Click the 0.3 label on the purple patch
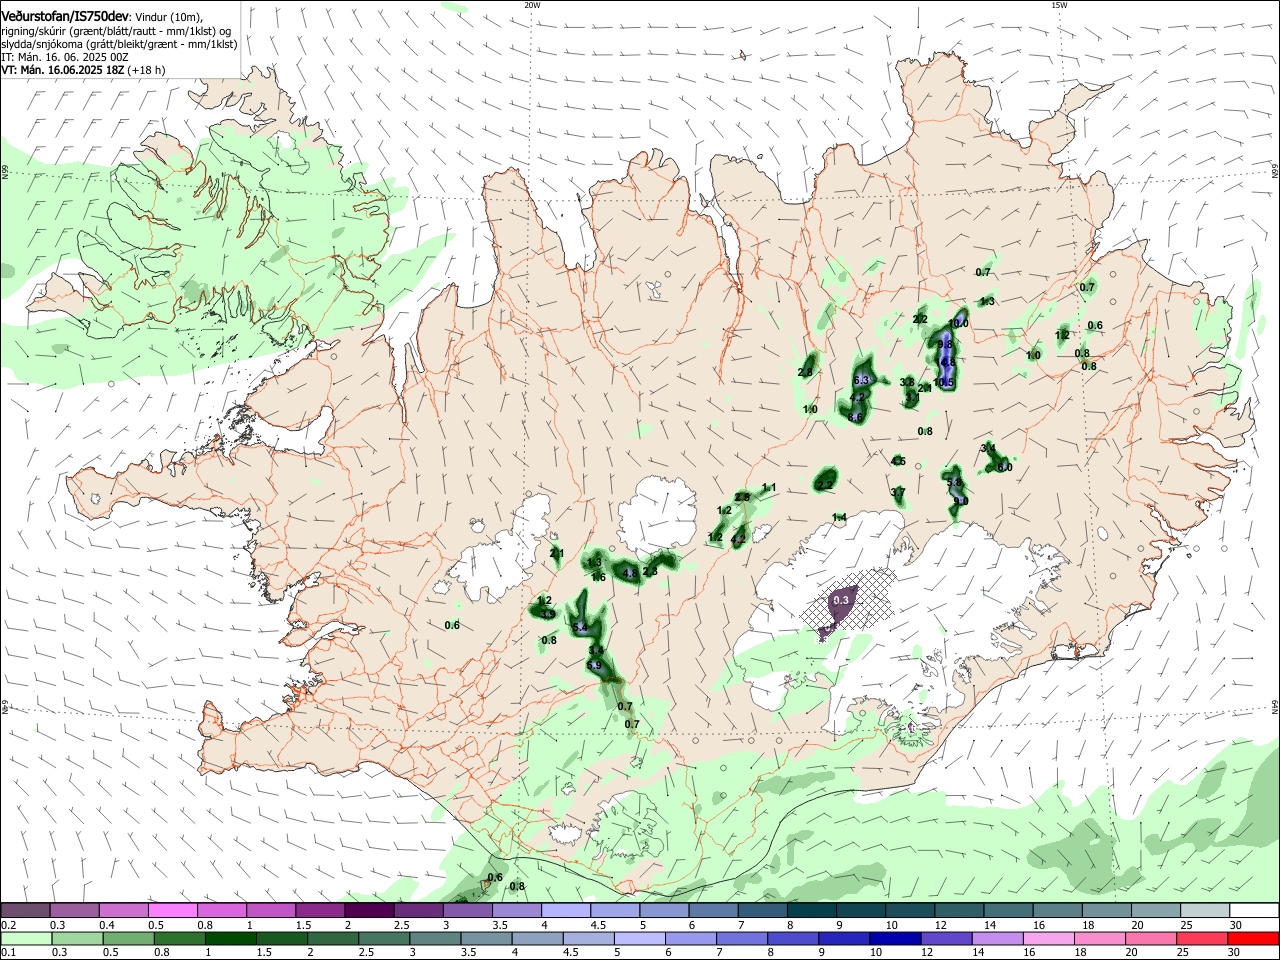This screenshot has width=1280, height=960. tap(841, 600)
